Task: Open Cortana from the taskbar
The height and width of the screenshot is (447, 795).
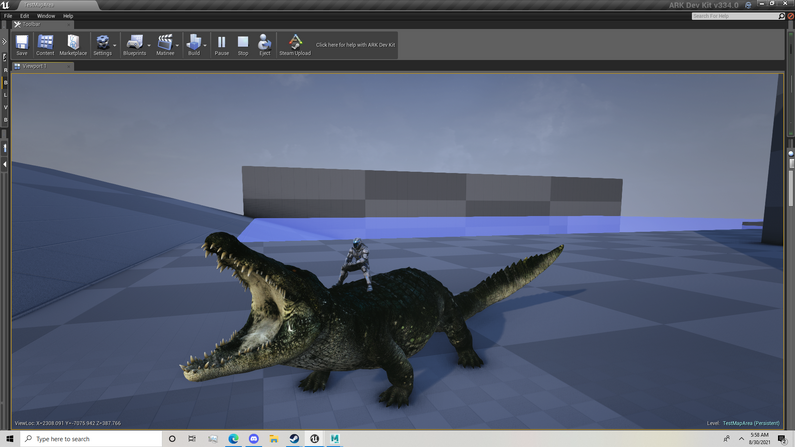Action: pyautogui.click(x=172, y=439)
